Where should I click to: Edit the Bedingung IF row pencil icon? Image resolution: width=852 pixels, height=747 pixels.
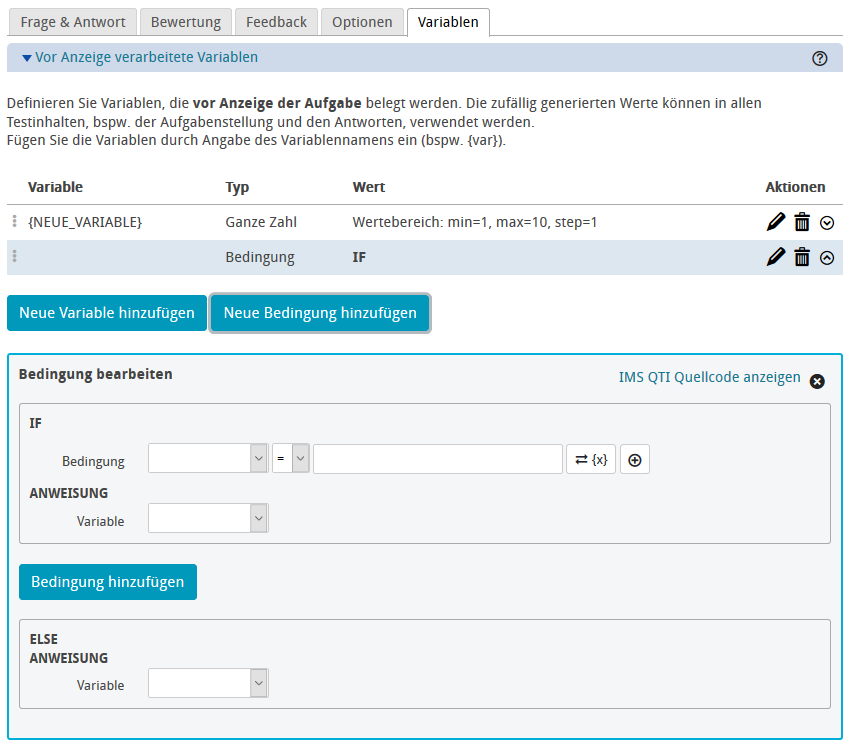click(x=776, y=257)
